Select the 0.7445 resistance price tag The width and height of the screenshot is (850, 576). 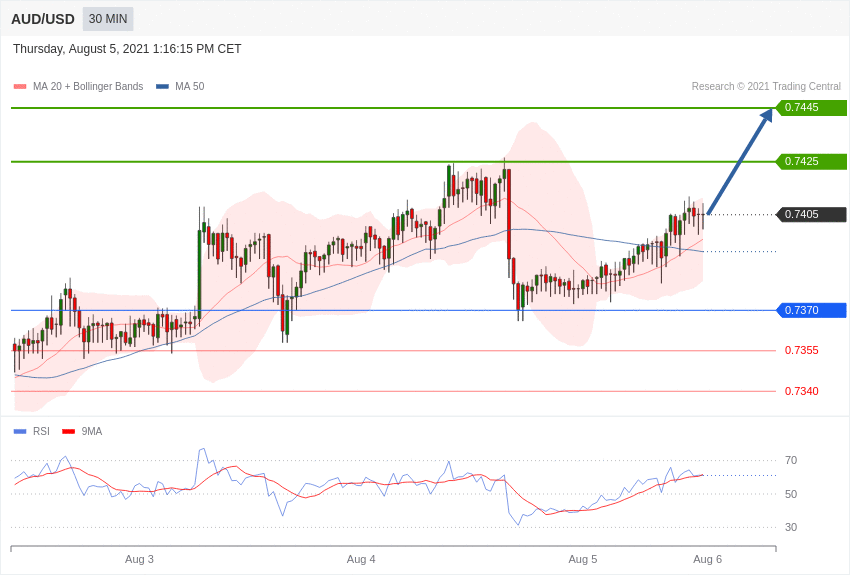click(x=812, y=107)
